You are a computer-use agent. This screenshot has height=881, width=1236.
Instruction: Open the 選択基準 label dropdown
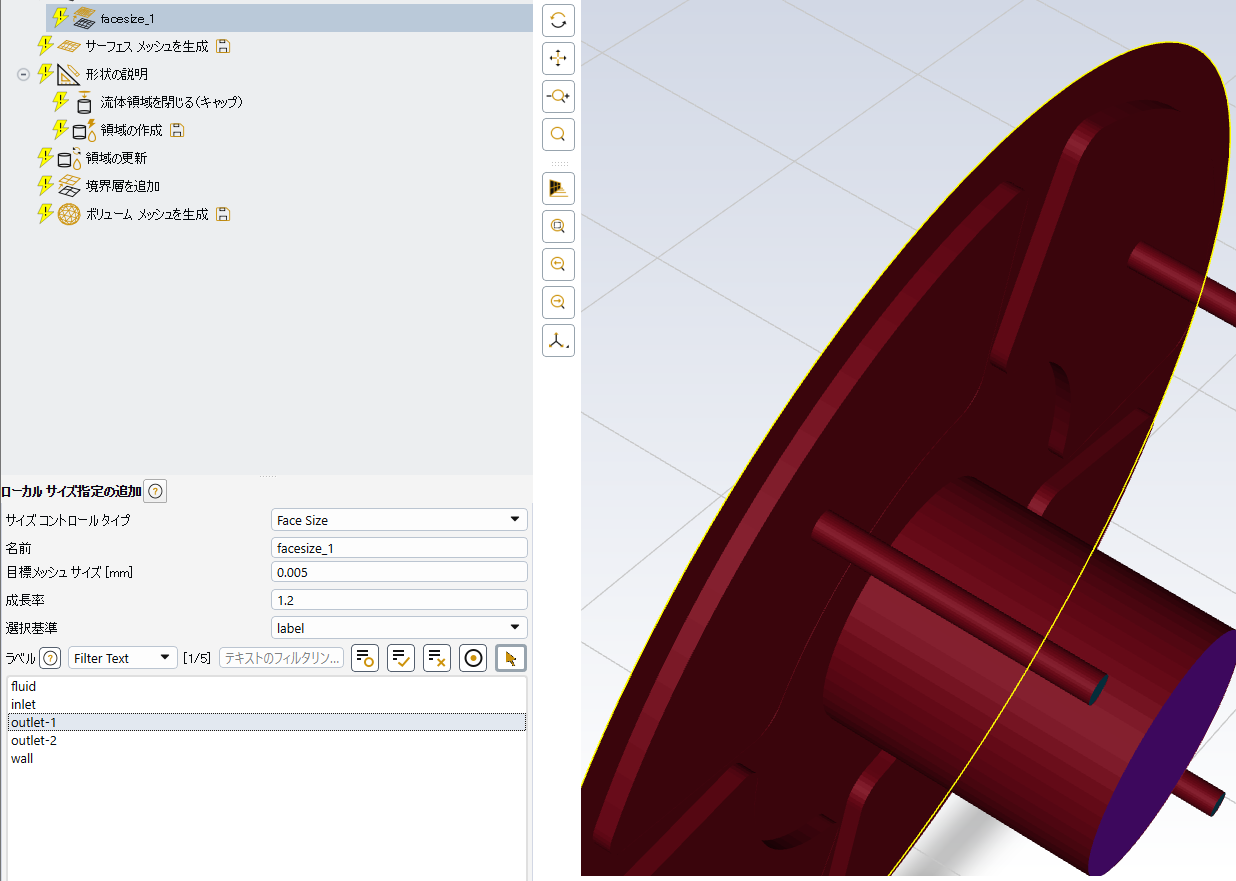[x=400, y=628]
